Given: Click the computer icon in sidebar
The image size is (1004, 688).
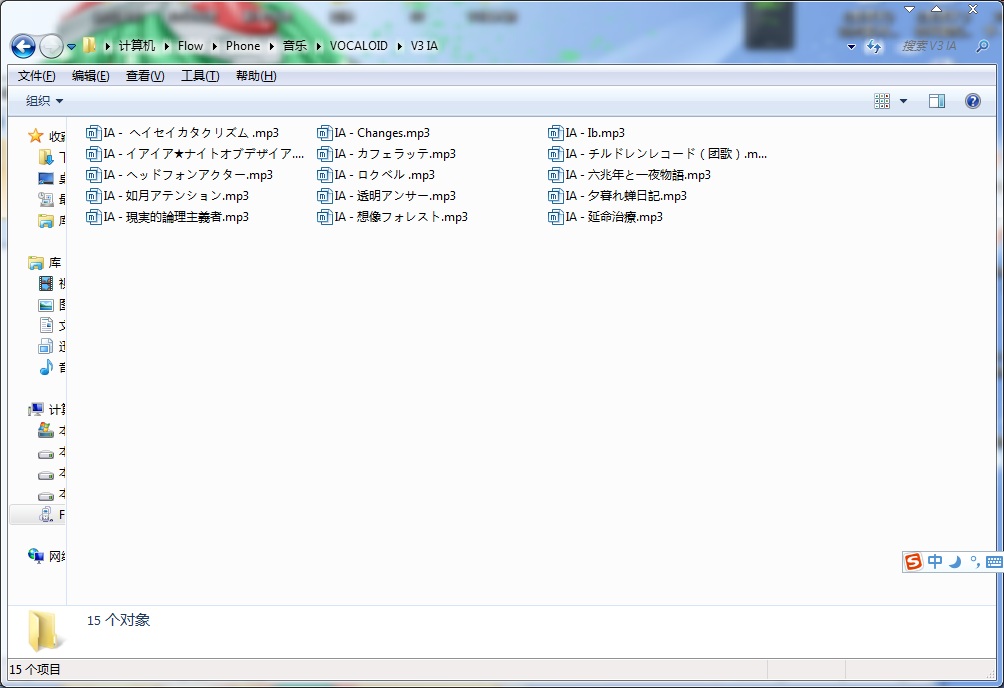Looking at the screenshot, I should click(x=36, y=409).
